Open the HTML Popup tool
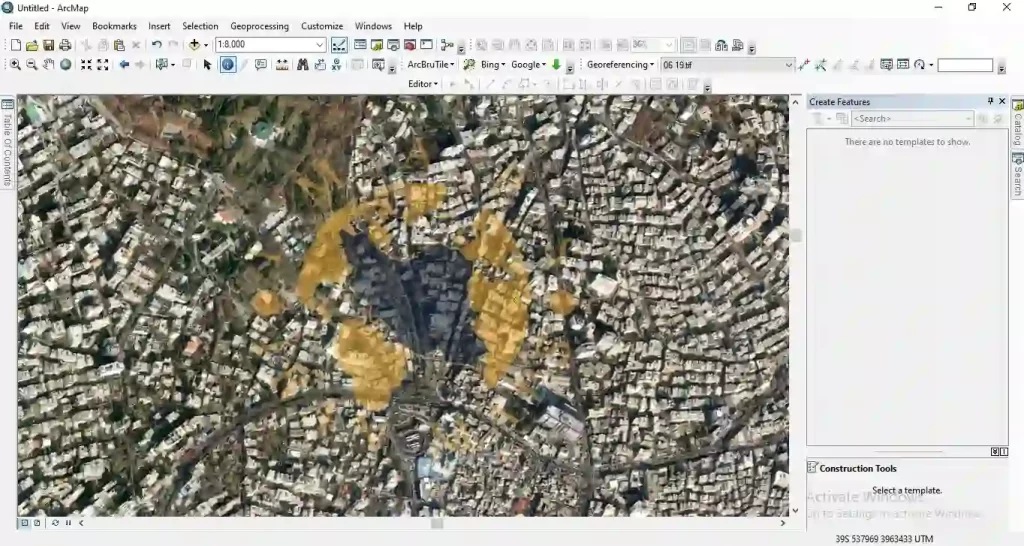1024x546 pixels. tap(261, 65)
